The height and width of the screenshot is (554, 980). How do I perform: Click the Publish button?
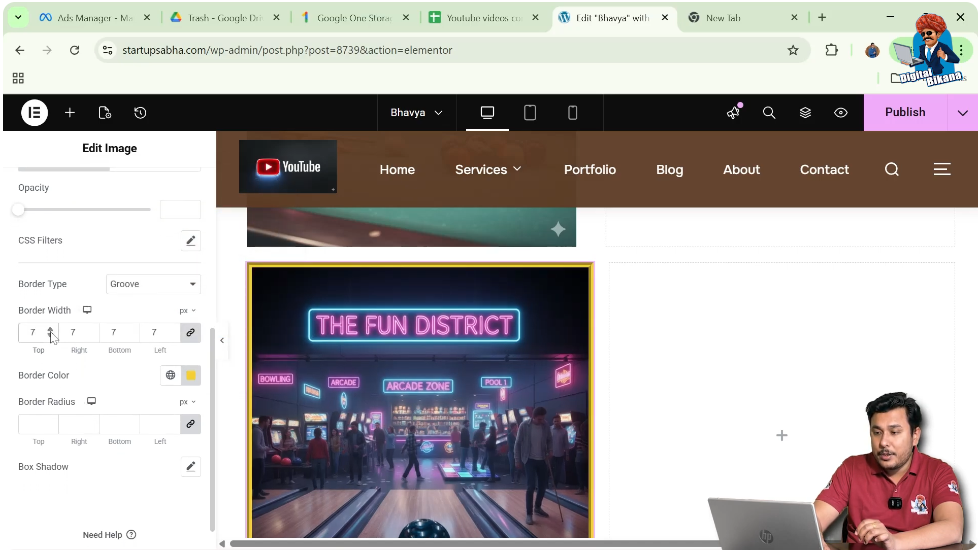tap(904, 113)
